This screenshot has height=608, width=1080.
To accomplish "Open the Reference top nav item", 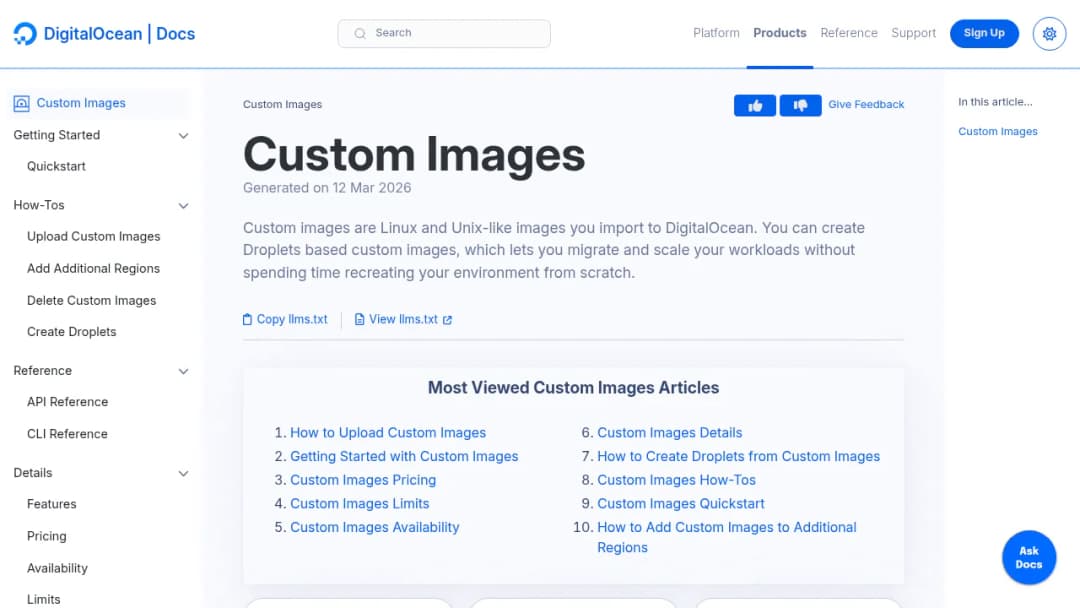I will (849, 33).
